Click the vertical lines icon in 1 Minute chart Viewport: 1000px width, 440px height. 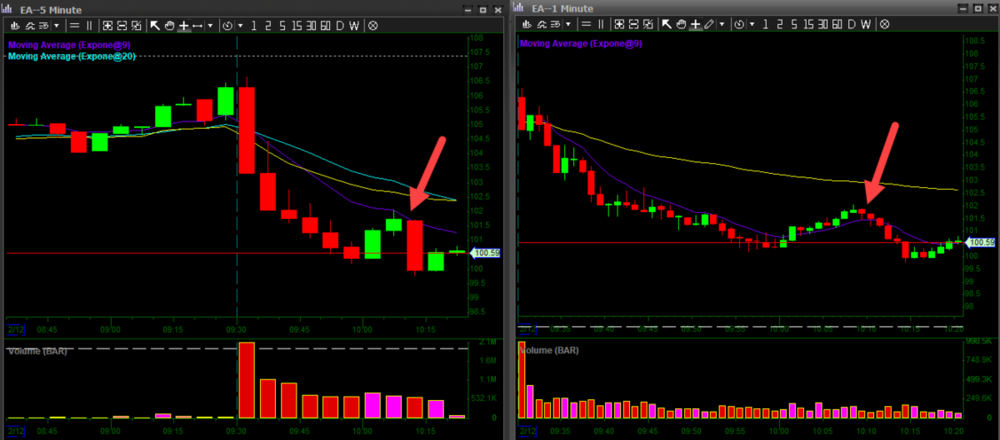[x=601, y=25]
